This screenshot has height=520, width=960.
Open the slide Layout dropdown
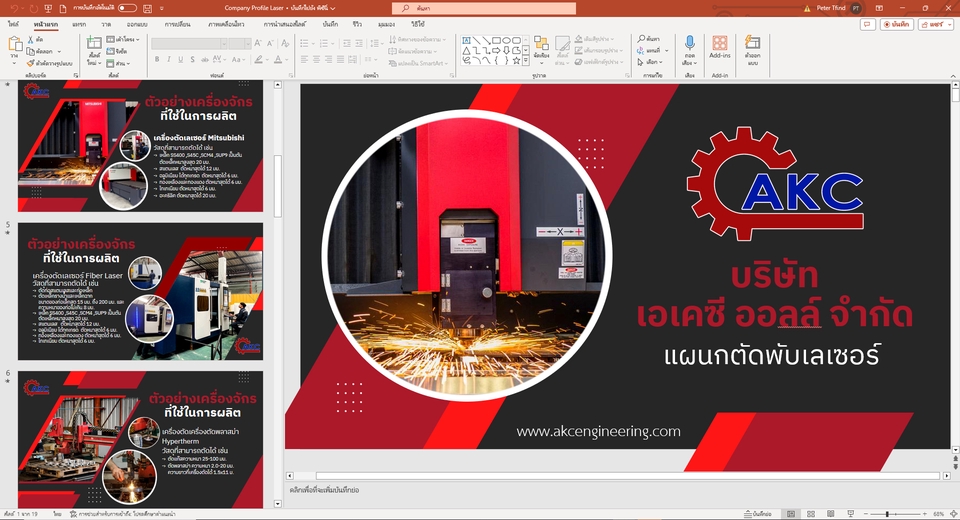[123, 39]
